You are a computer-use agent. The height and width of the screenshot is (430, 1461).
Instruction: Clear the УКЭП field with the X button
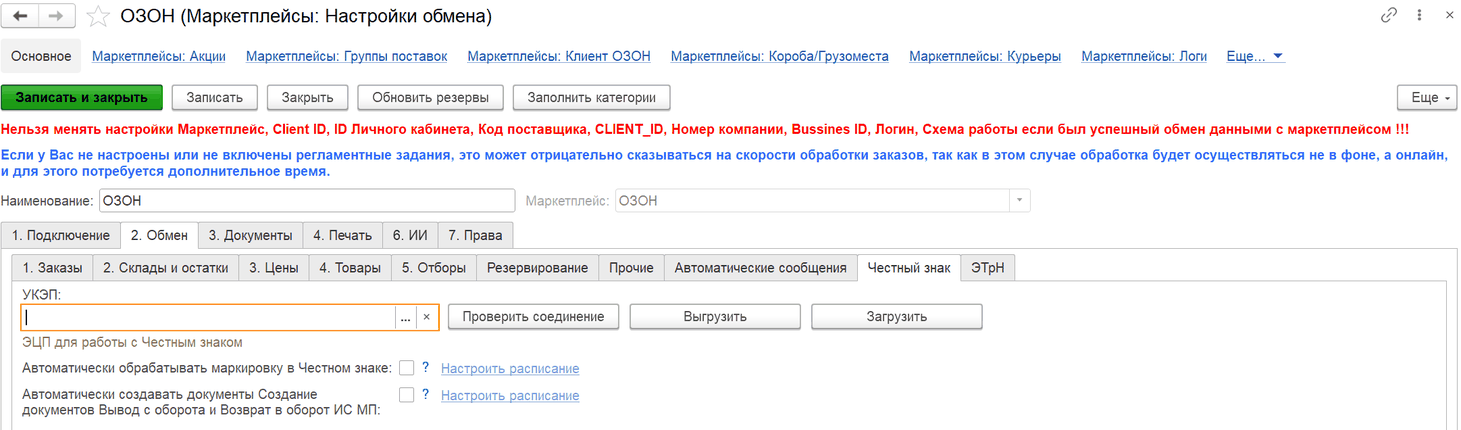pyautogui.click(x=426, y=317)
